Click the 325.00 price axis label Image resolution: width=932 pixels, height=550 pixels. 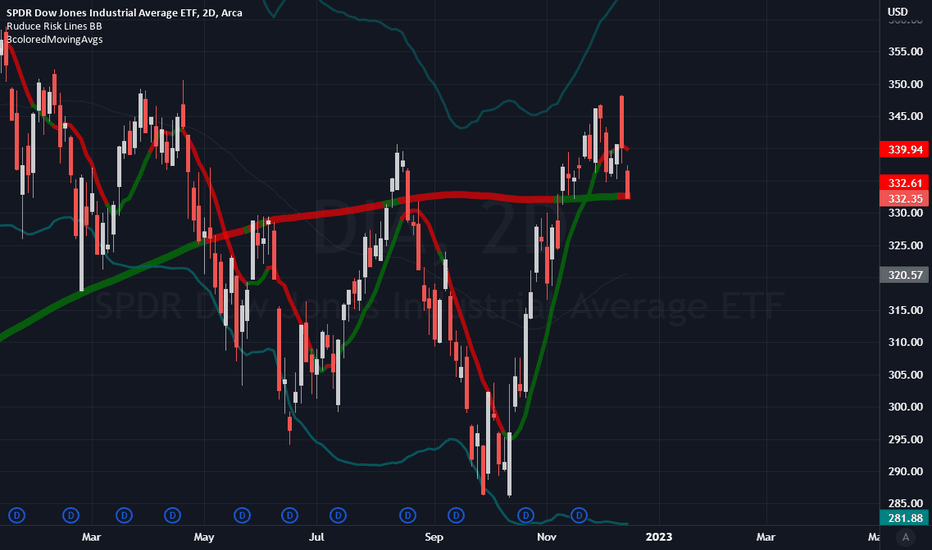click(x=905, y=246)
